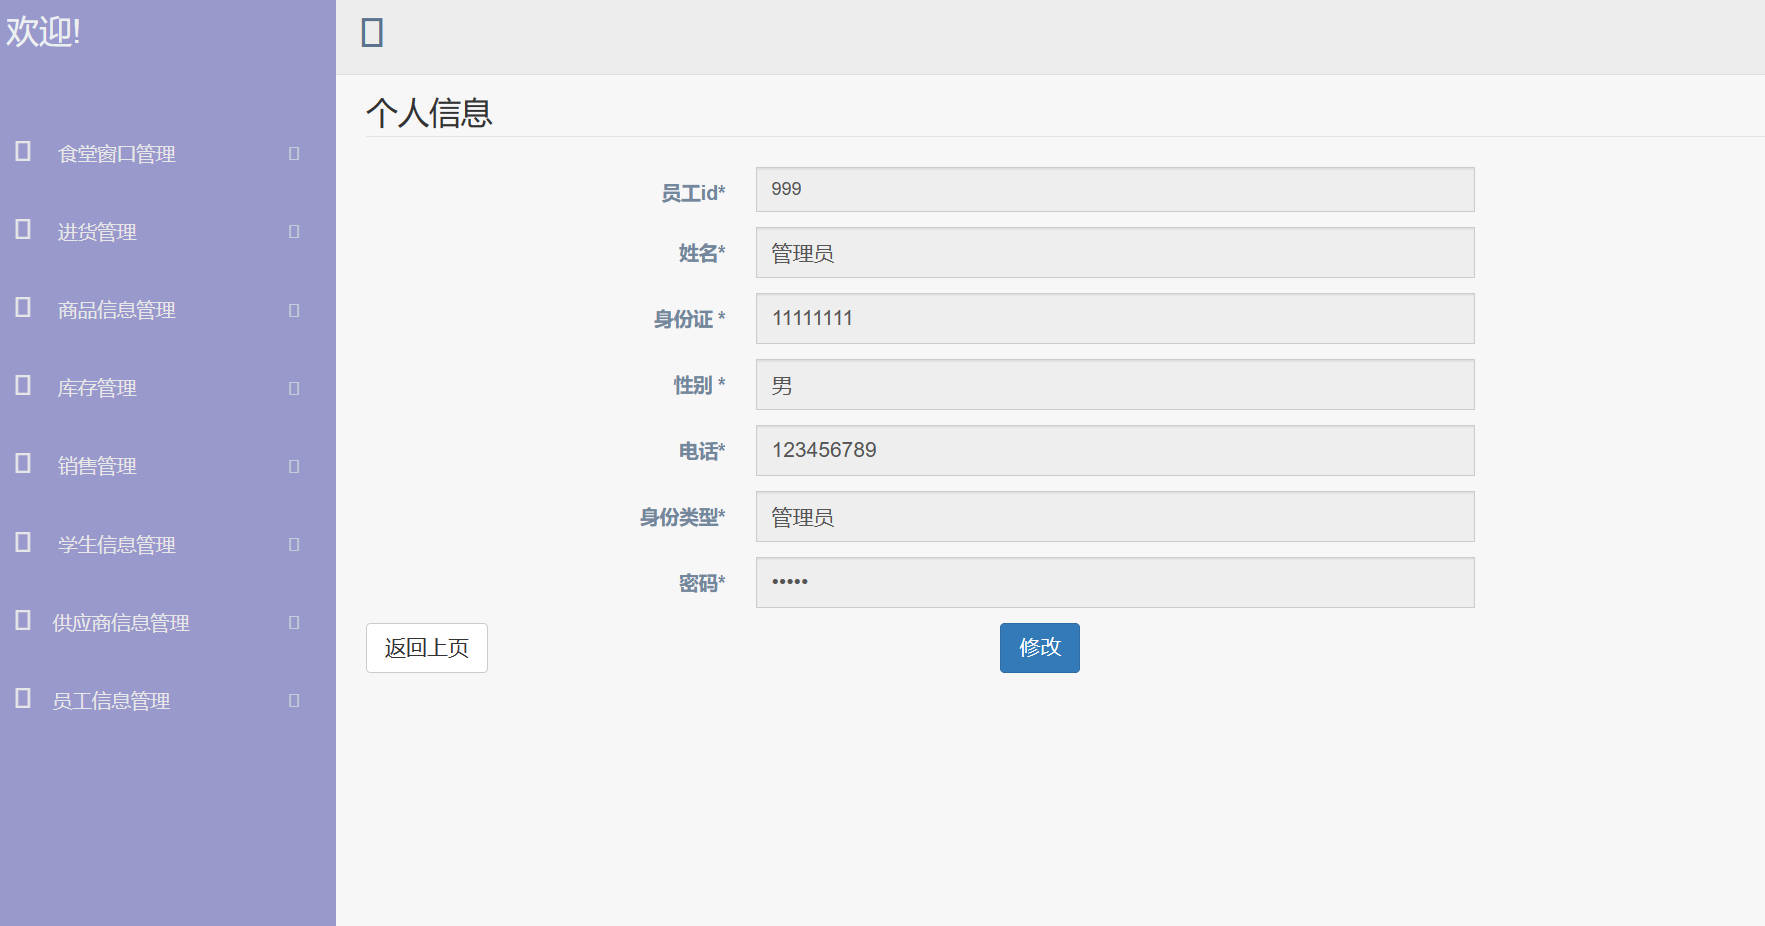Expand the 库存管理 submenu chevron
Viewport: 1765px width, 926px height.
click(293, 387)
